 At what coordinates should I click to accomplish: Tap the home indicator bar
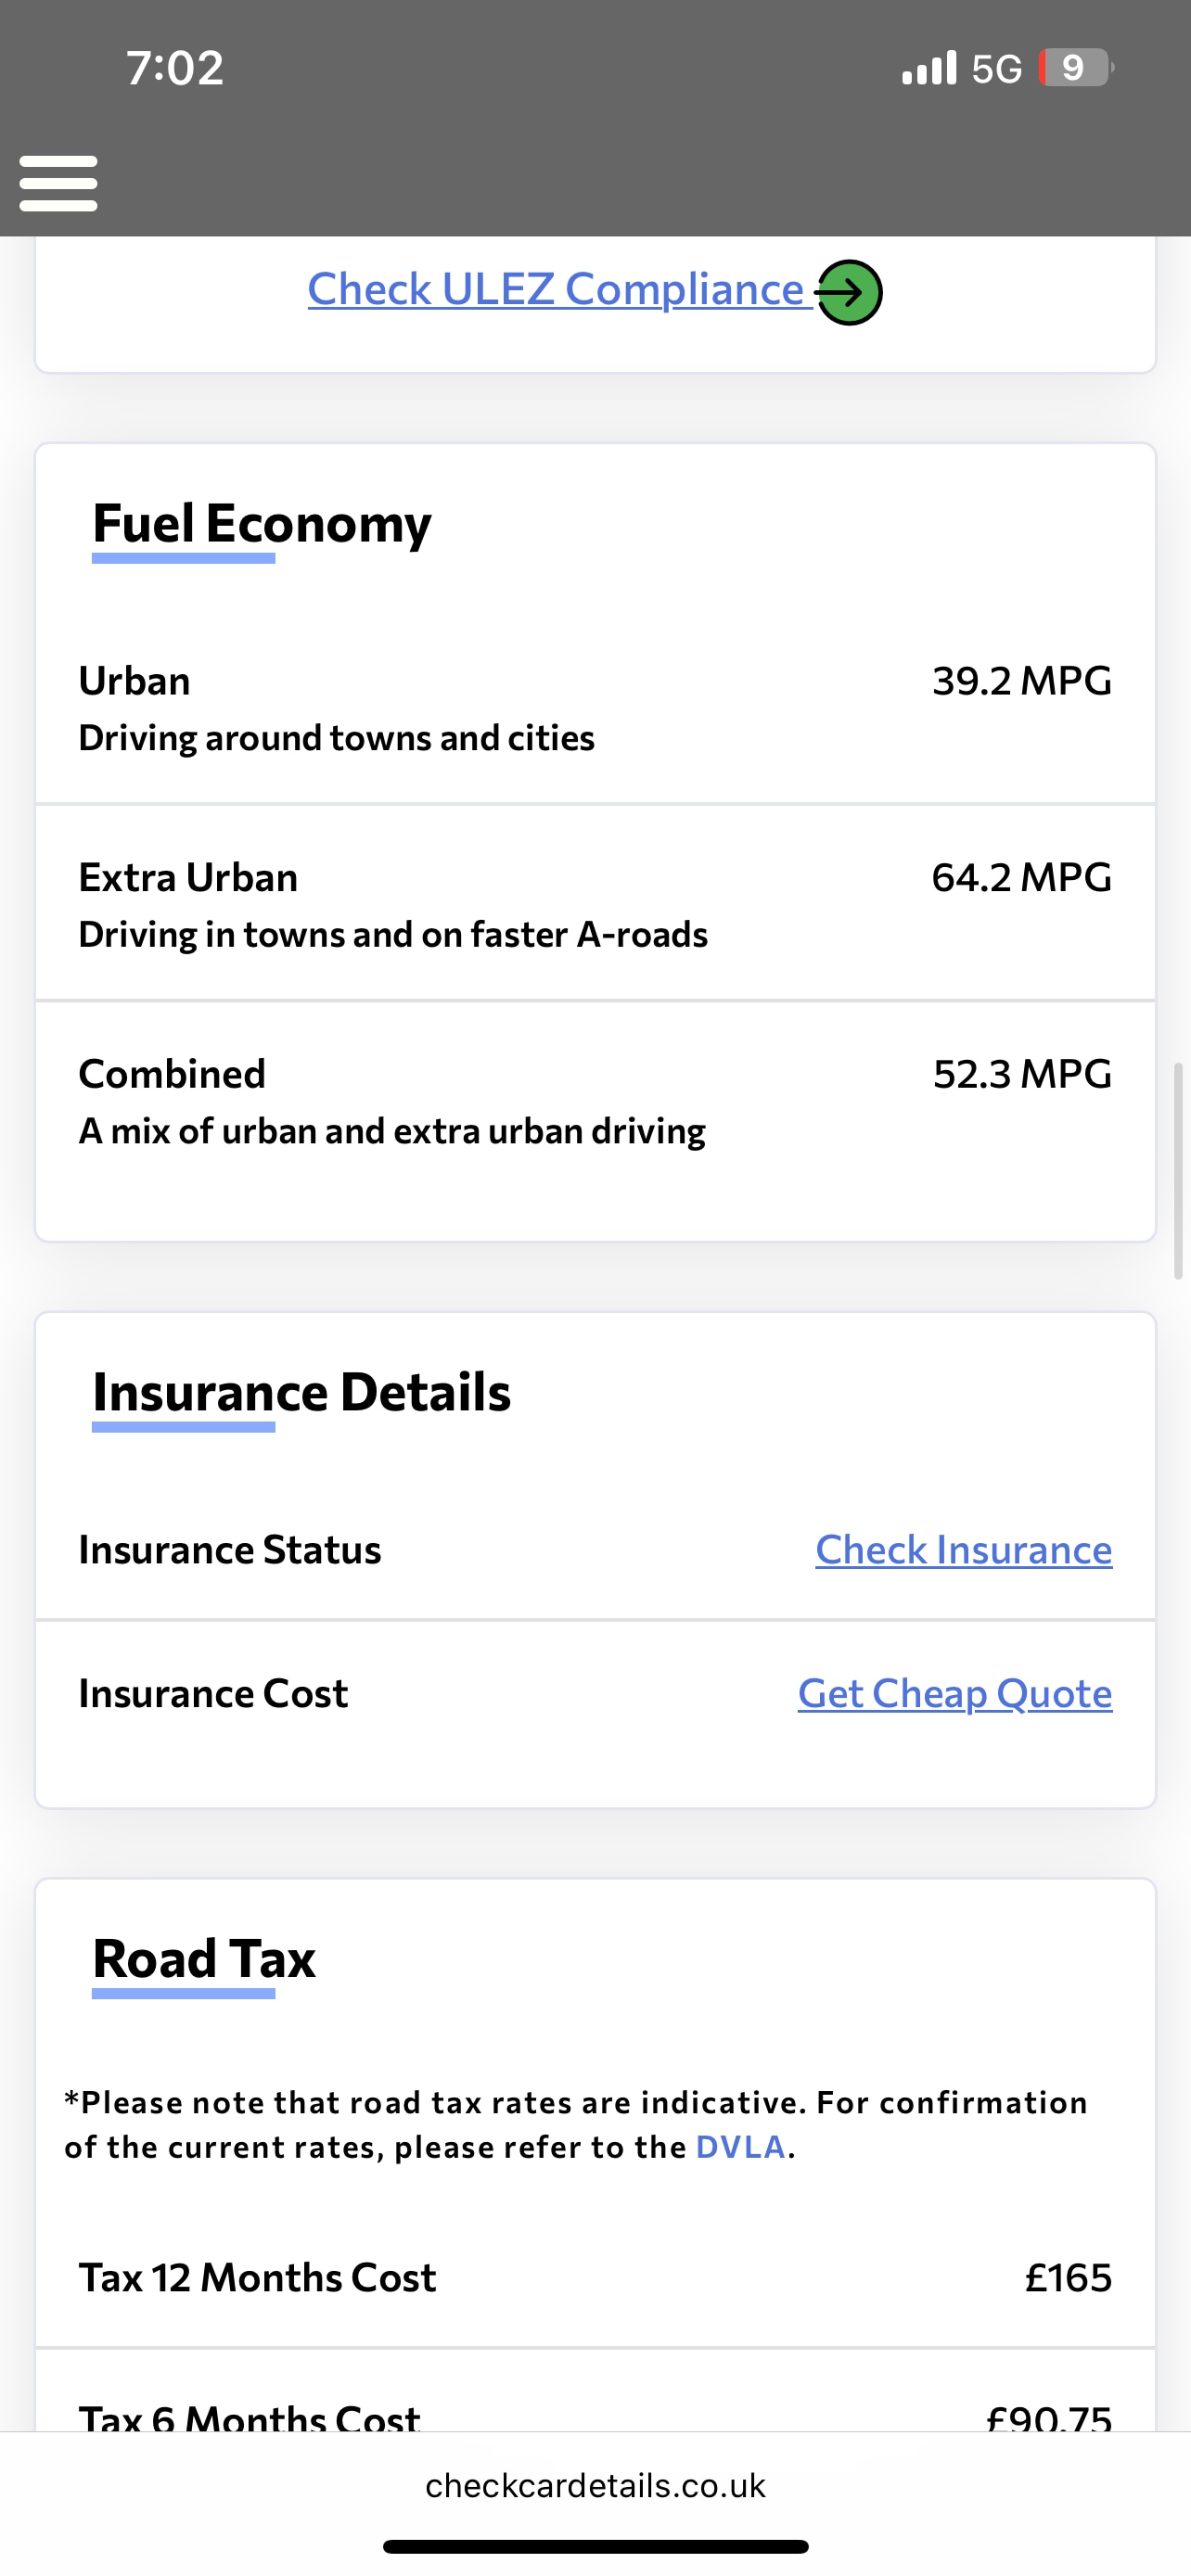pyautogui.click(x=595, y=2547)
